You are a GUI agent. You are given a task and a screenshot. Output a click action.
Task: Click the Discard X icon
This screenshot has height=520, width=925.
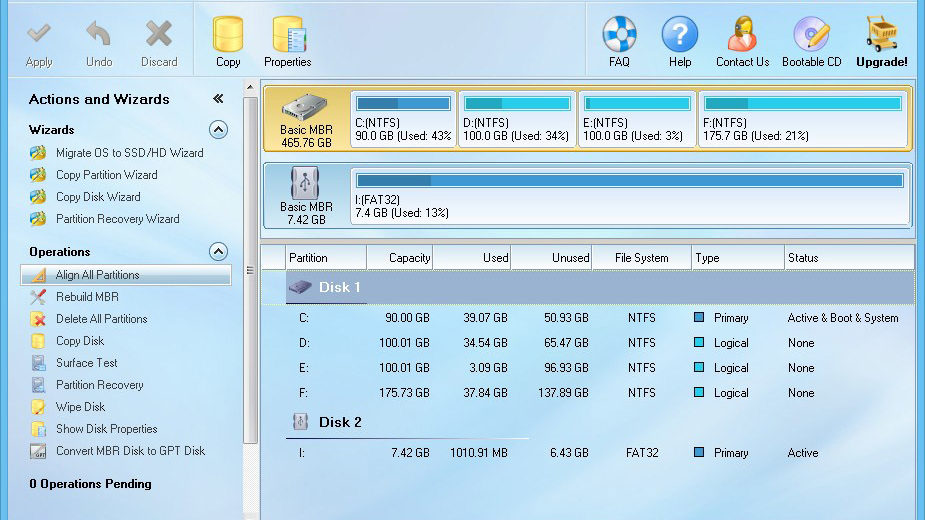coord(159,35)
